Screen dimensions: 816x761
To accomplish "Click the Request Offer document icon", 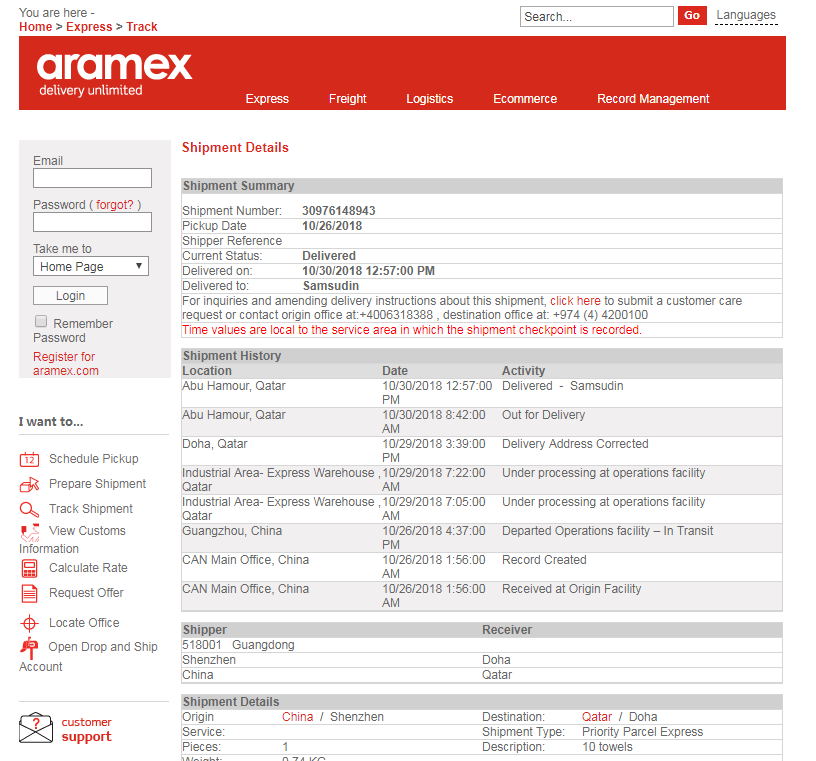I will pos(29,593).
